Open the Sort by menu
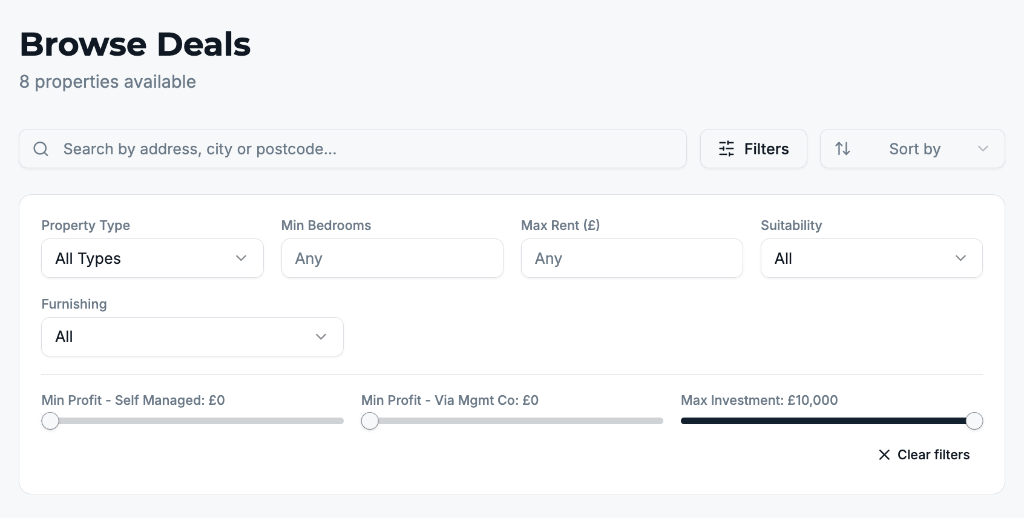 (x=912, y=149)
